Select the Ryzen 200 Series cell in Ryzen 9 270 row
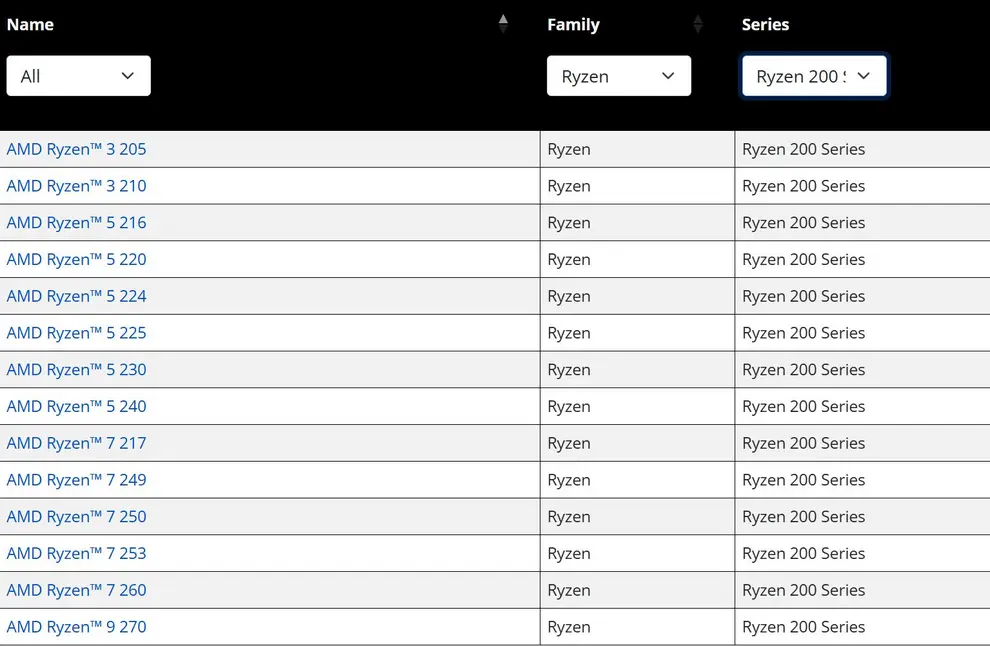The image size is (990, 646). click(x=862, y=626)
